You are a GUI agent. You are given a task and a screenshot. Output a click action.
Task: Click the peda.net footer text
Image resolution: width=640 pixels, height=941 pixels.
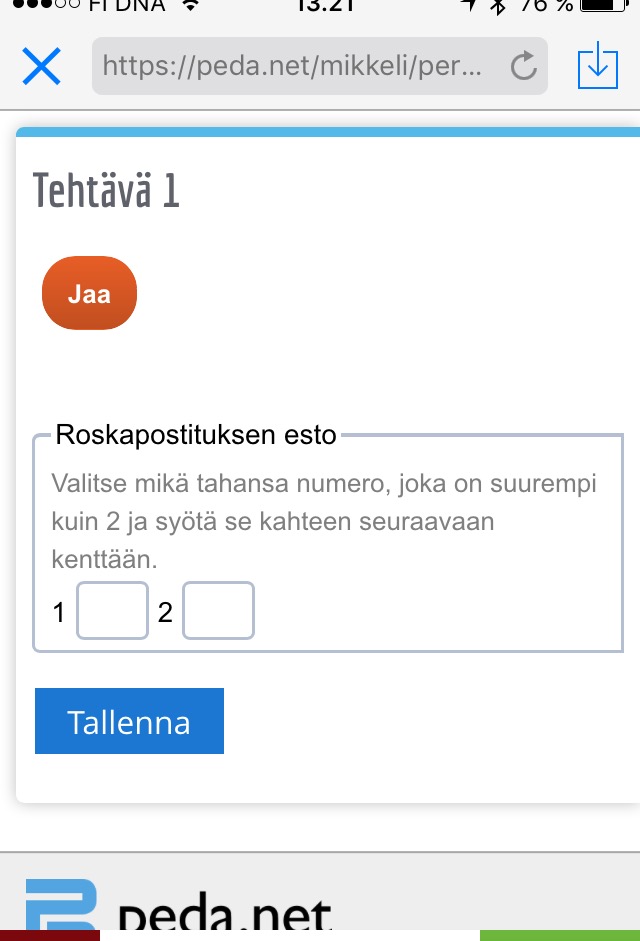(x=225, y=915)
